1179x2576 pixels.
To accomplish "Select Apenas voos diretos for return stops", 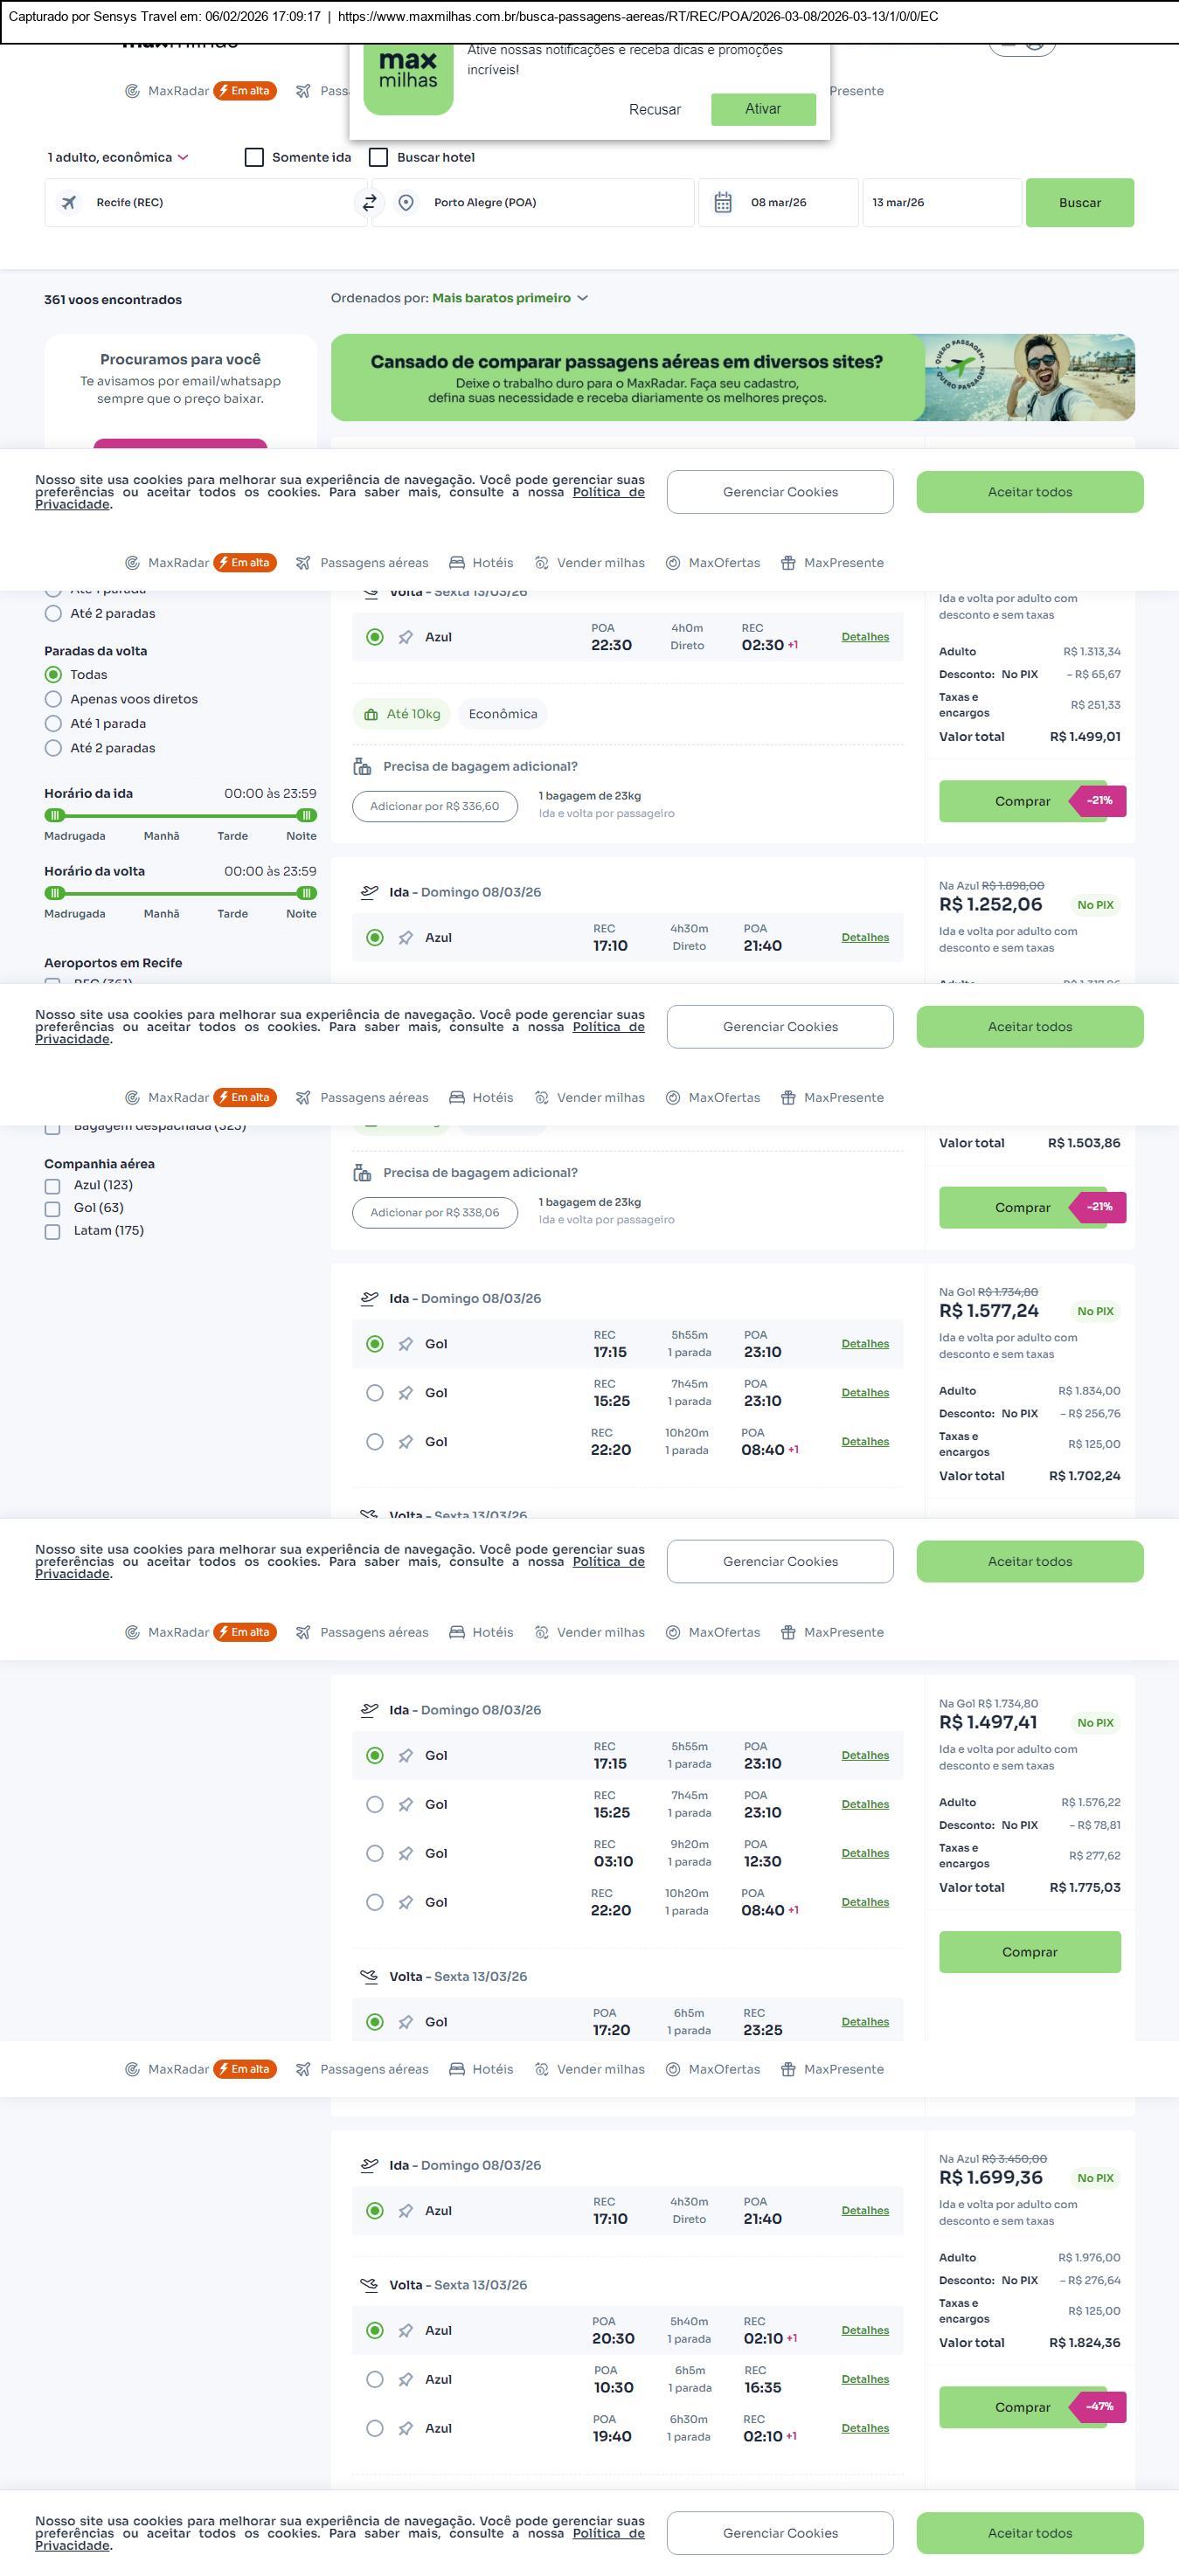I will pos(53,699).
